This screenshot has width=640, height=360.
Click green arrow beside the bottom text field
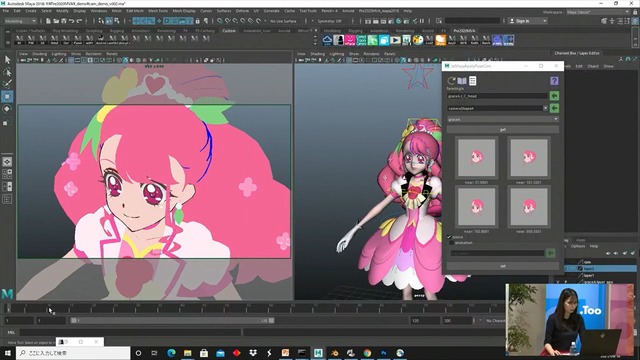(x=551, y=253)
